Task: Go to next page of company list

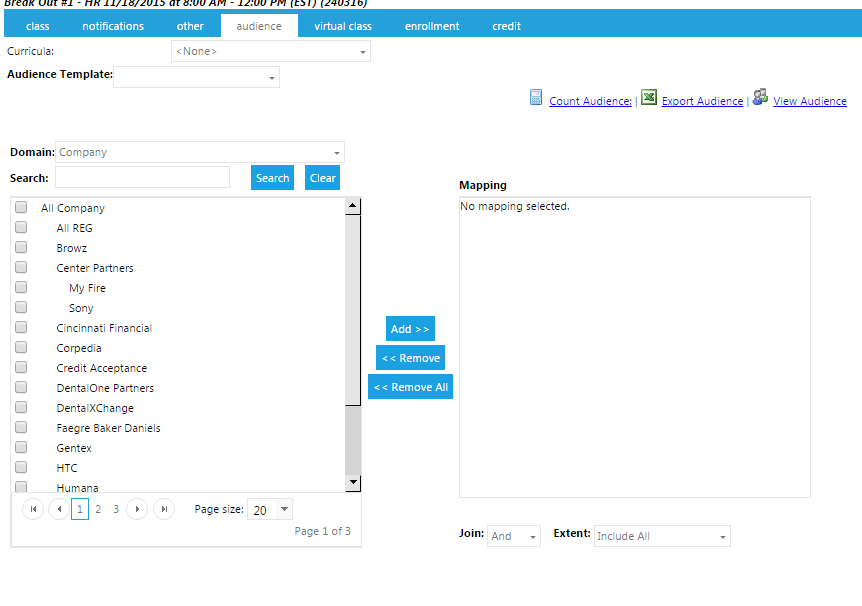Action: 137,509
